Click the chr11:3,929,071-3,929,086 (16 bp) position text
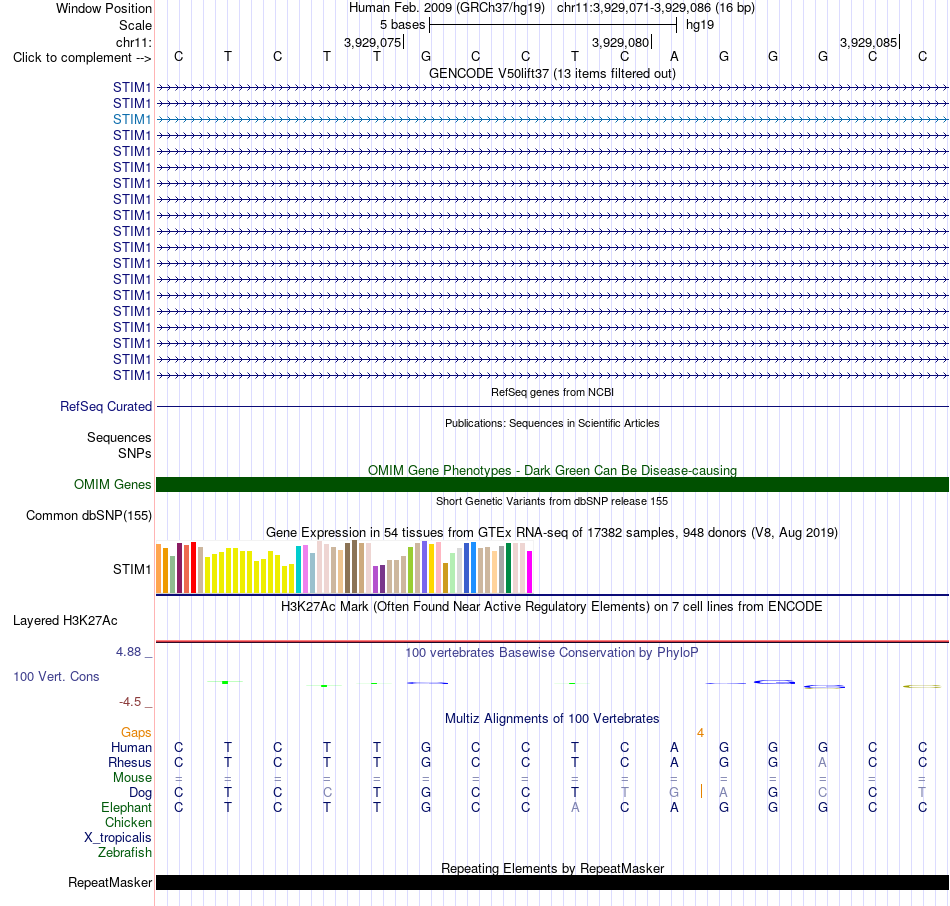Viewport: 950px width, 906px height. point(656,8)
